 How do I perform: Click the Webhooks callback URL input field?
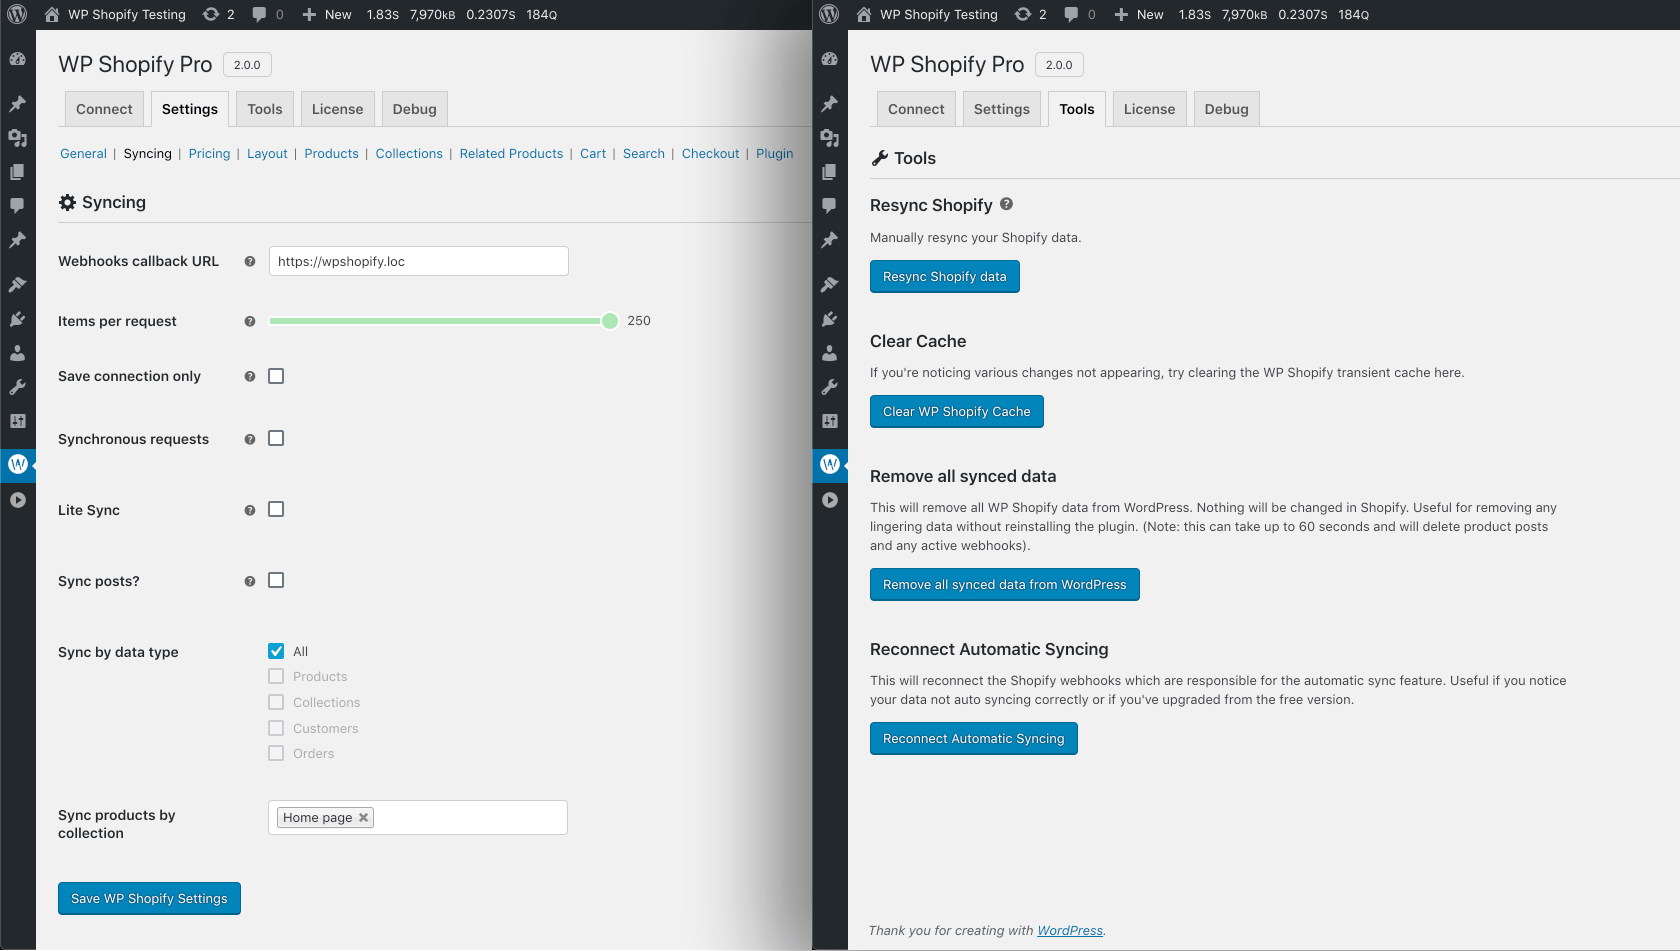(x=418, y=261)
